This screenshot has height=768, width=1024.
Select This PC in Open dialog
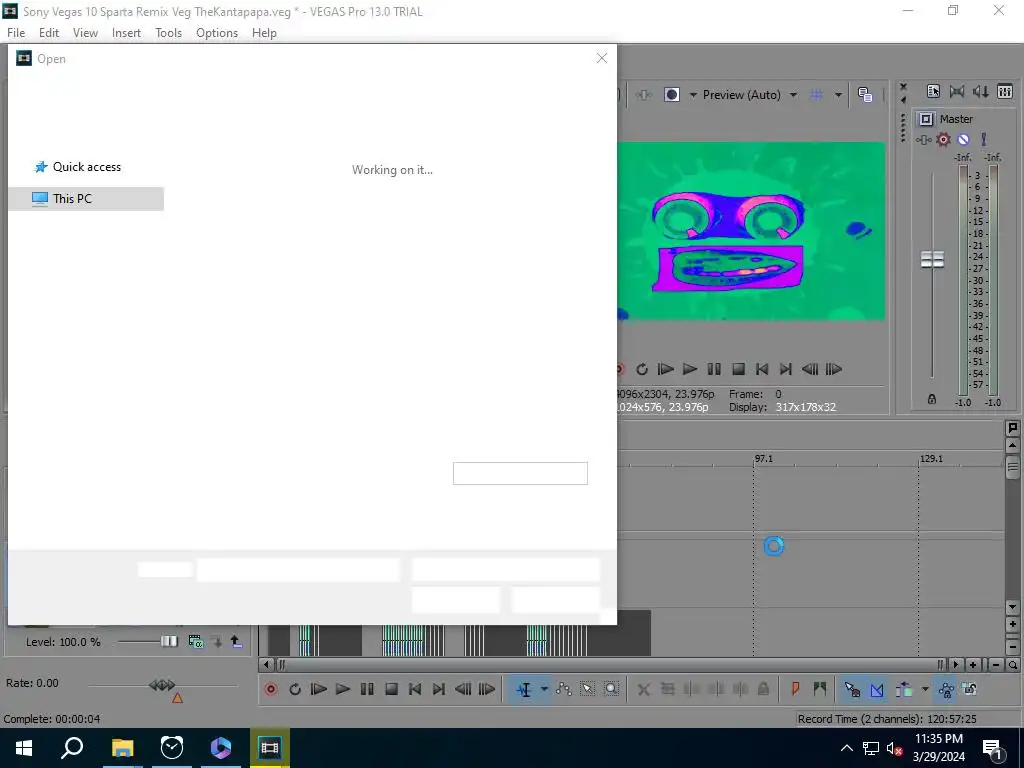pos(86,199)
